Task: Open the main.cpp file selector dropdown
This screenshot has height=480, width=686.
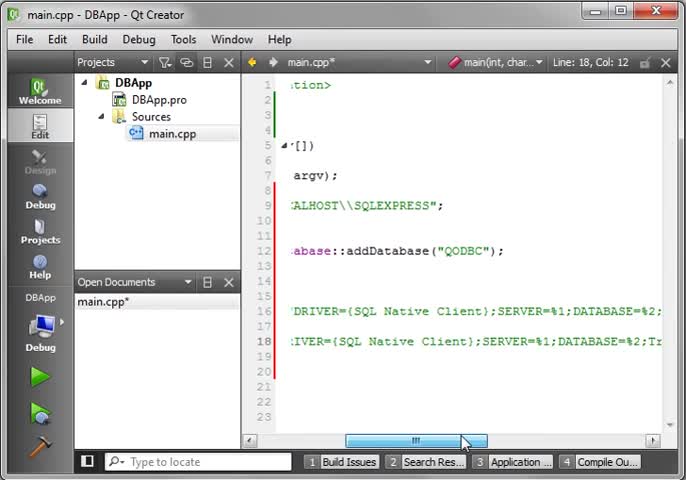Action: pyautogui.click(x=359, y=63)
